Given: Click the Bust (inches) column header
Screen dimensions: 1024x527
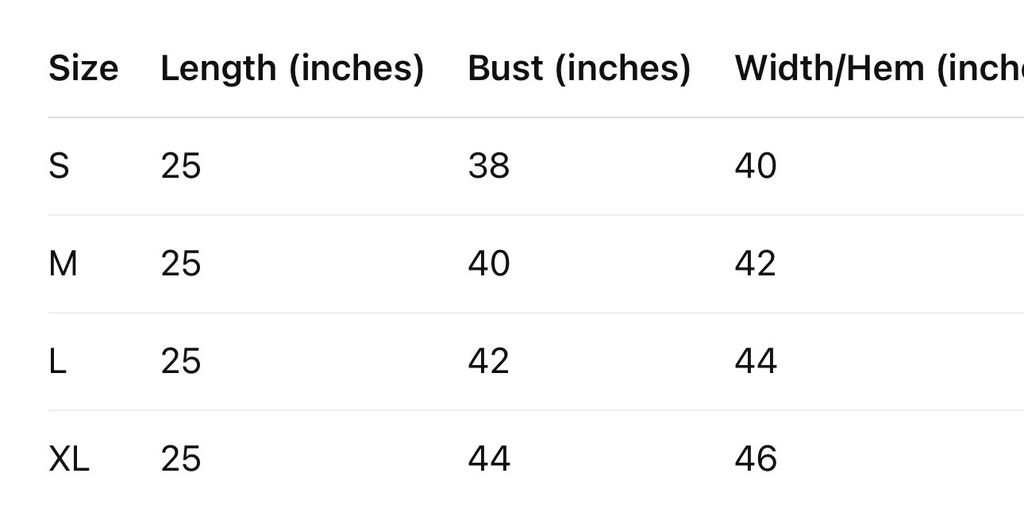Looking at the screenshot, I should click(579, 68).
